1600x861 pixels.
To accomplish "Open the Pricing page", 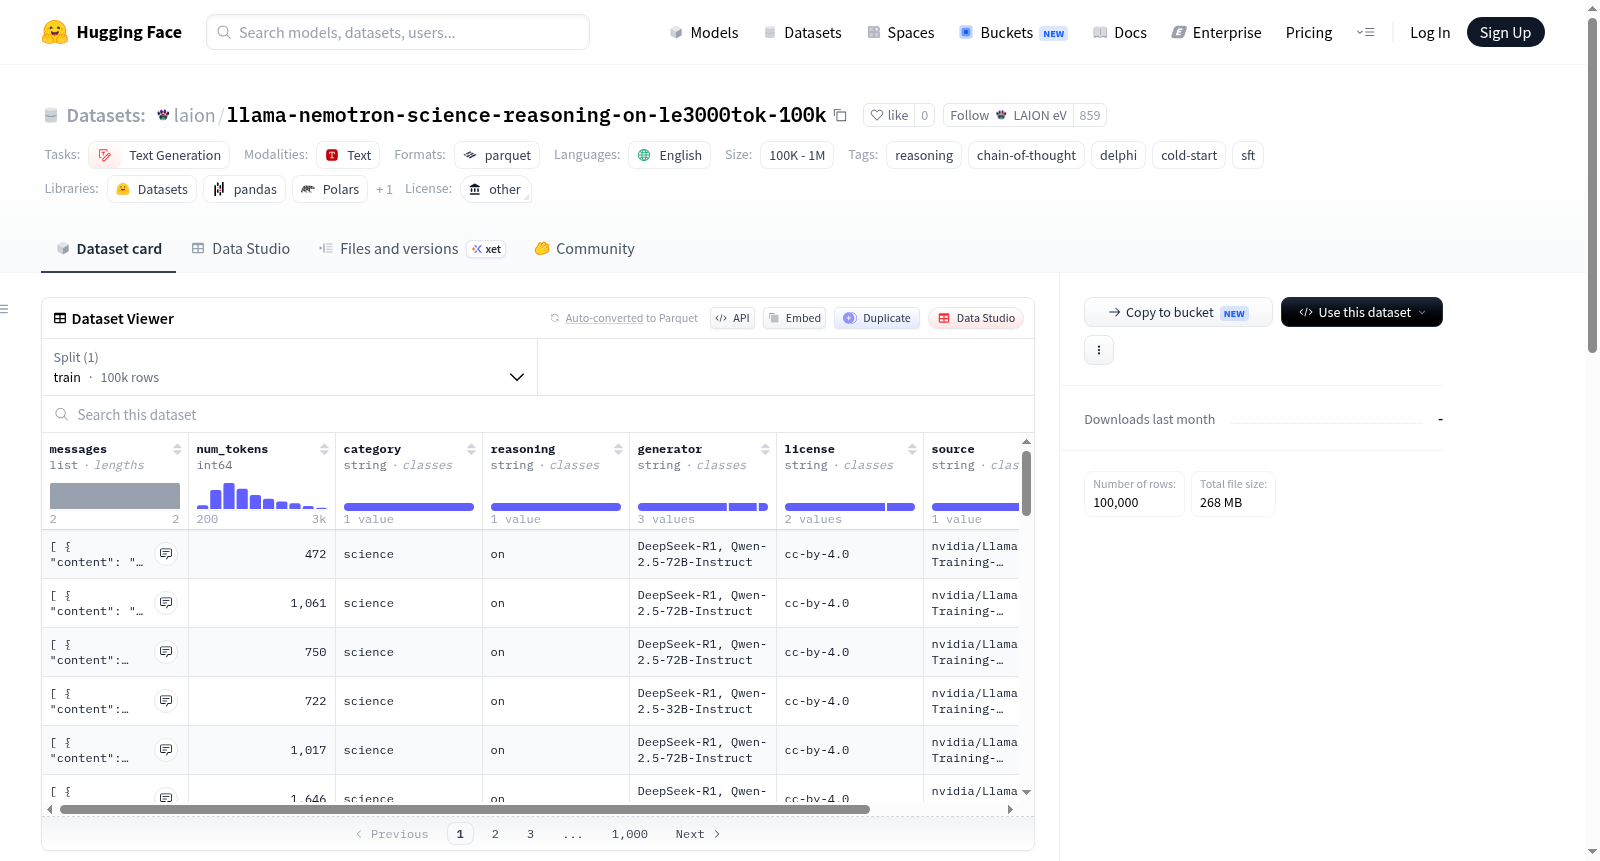I will pos(1309,32).
